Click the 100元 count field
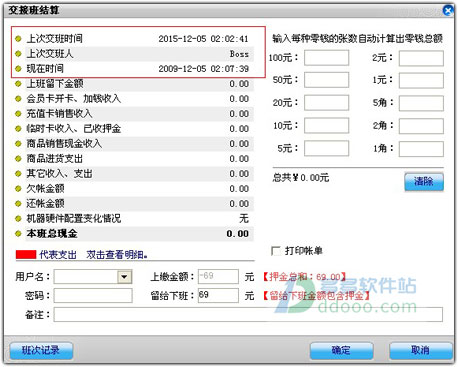The height and width of the screenshot is (367, 458). [327, 58]
